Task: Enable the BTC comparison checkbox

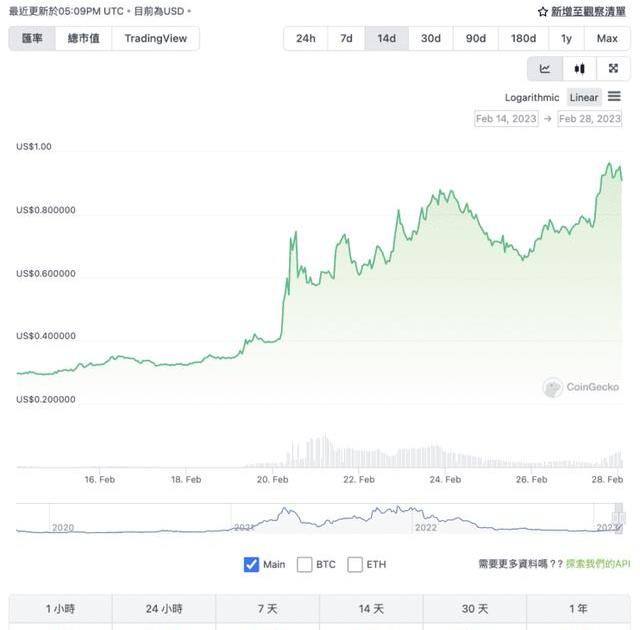Action: (x=304, y=565)
